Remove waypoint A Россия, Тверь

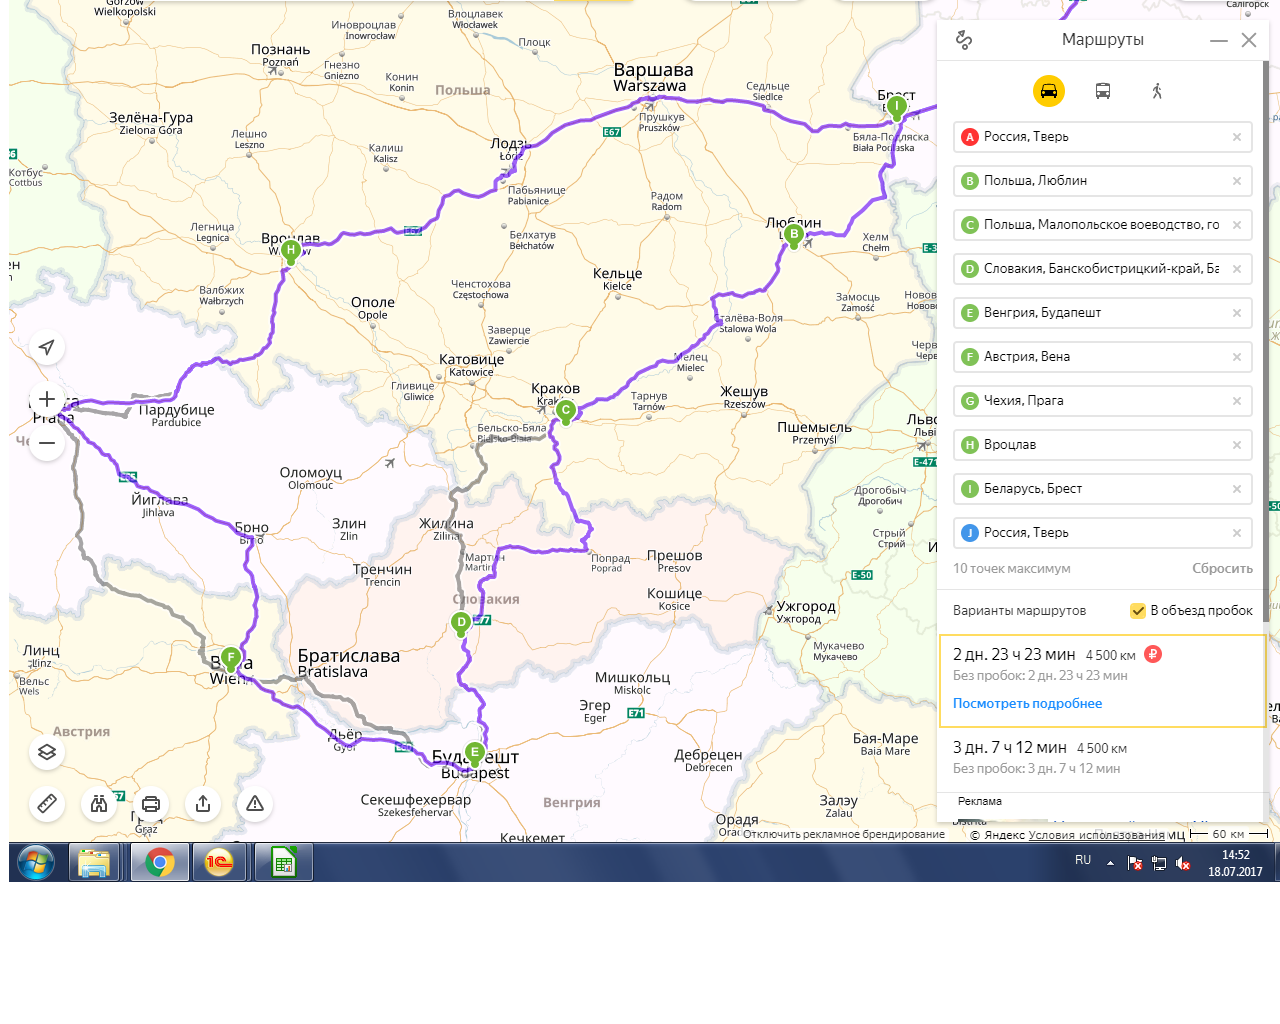1237,137
